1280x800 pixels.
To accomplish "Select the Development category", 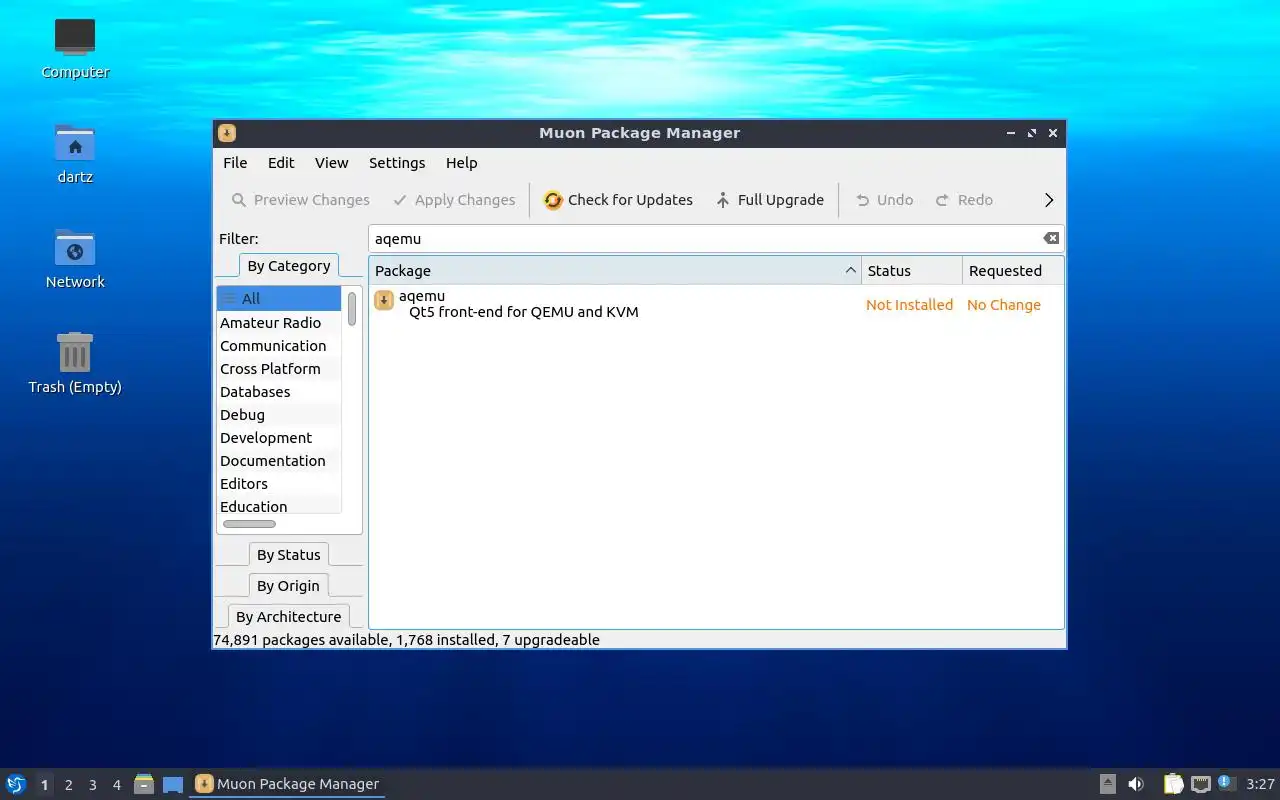I will [279, 438].
